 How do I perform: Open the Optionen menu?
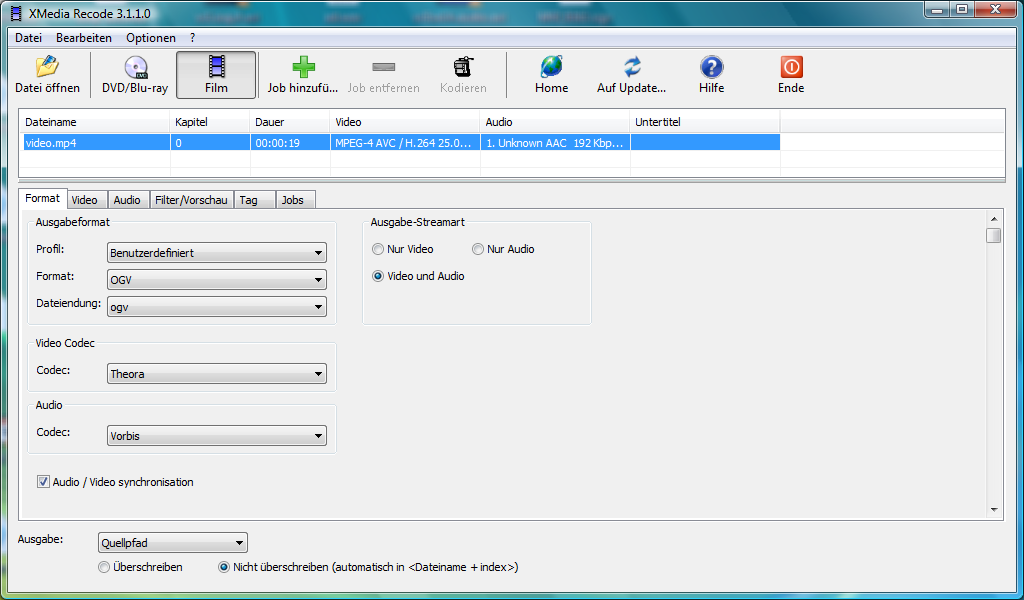point(151,38)
